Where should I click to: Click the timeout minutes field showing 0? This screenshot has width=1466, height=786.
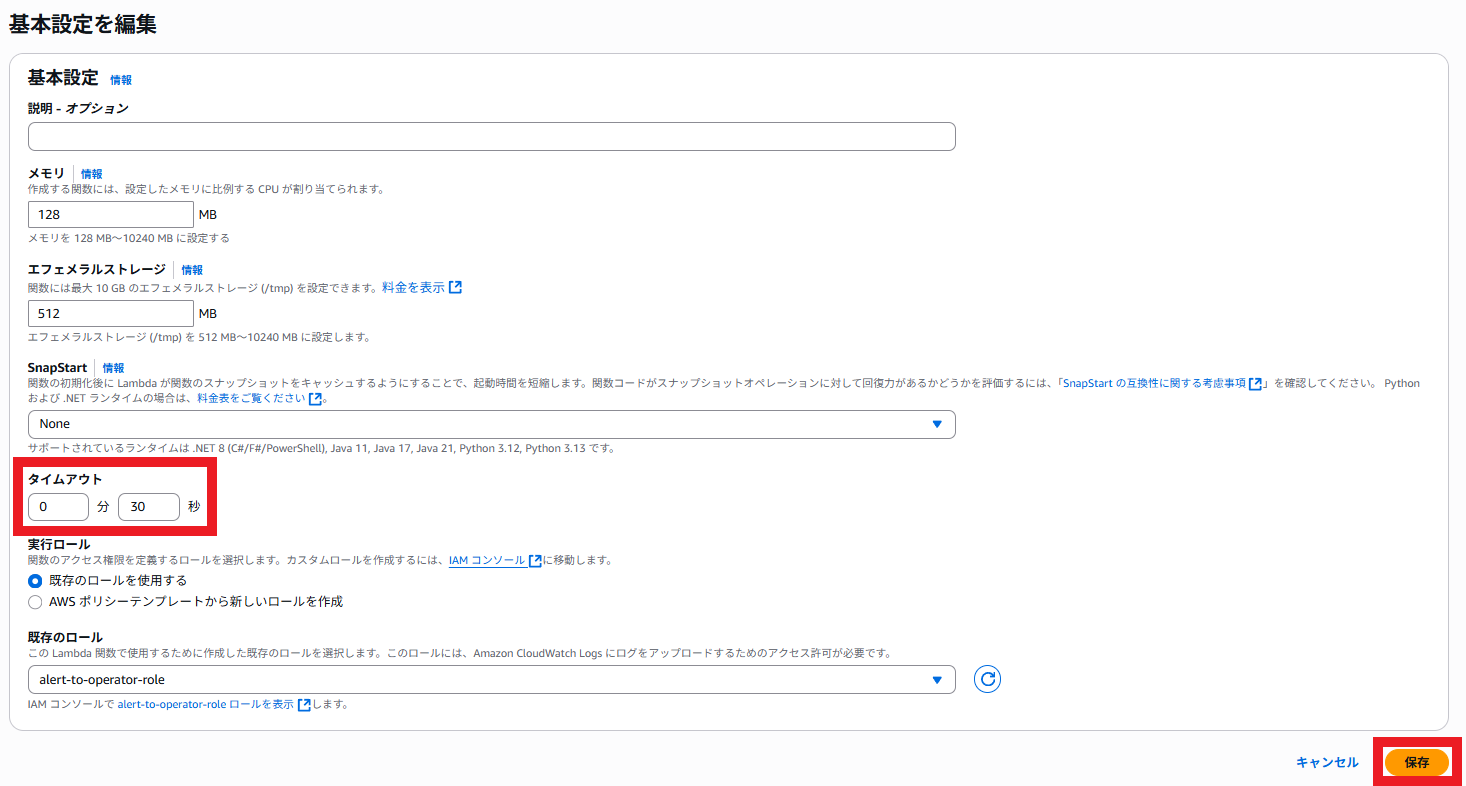(58, 507)
